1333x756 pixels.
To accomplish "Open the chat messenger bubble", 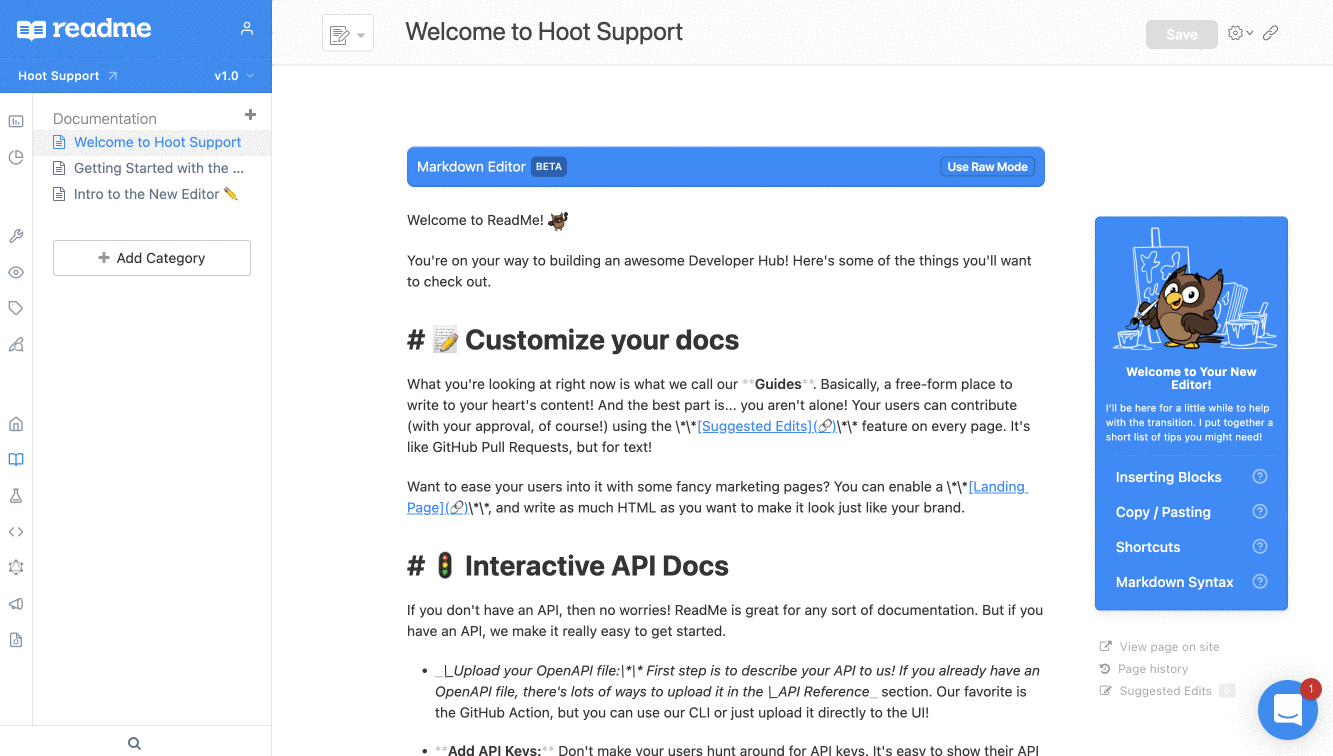I will [x=1288, y=710].
